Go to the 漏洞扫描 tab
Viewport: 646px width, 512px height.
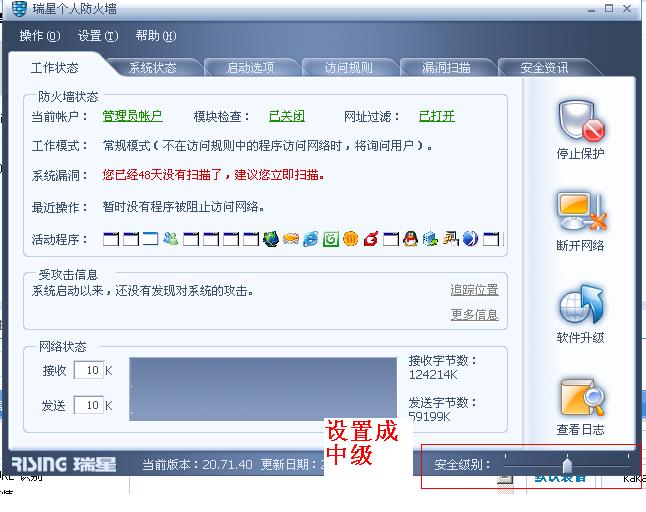(x=446, y=68)
